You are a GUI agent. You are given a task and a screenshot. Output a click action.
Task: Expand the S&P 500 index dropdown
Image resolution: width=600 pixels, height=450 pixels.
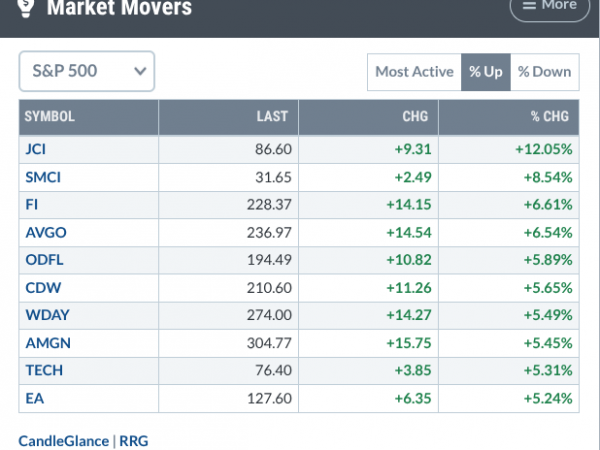pyautogui.click(x=87, y=71)
